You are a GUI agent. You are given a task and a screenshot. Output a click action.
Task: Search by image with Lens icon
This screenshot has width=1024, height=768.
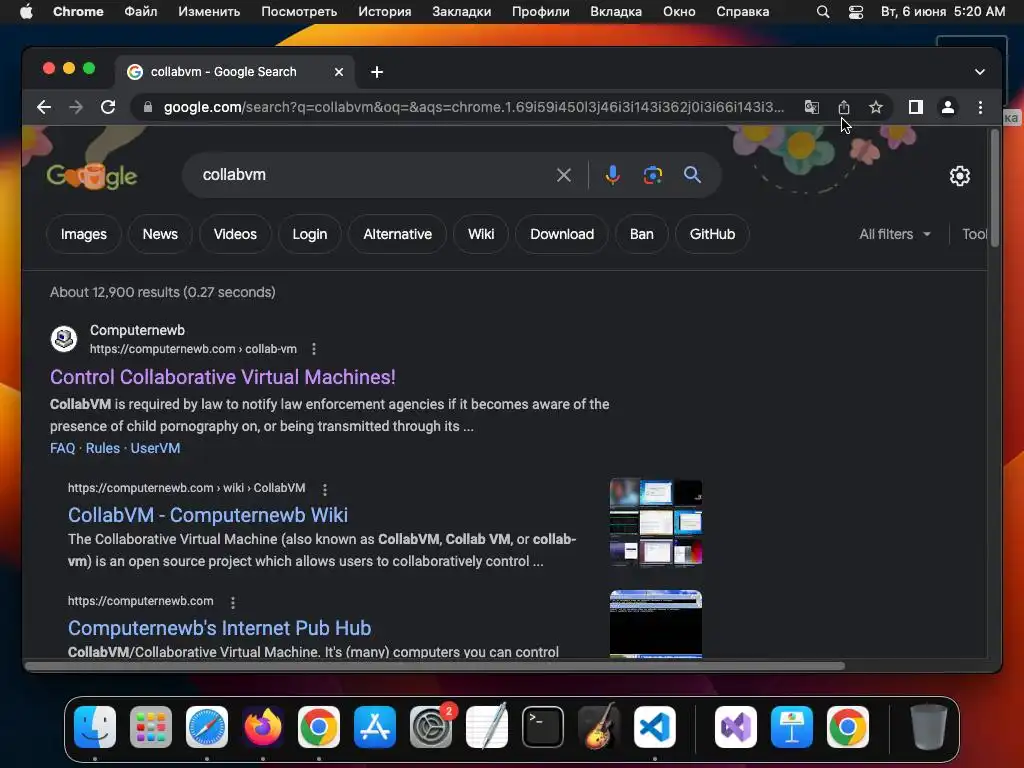click(652, 175)
